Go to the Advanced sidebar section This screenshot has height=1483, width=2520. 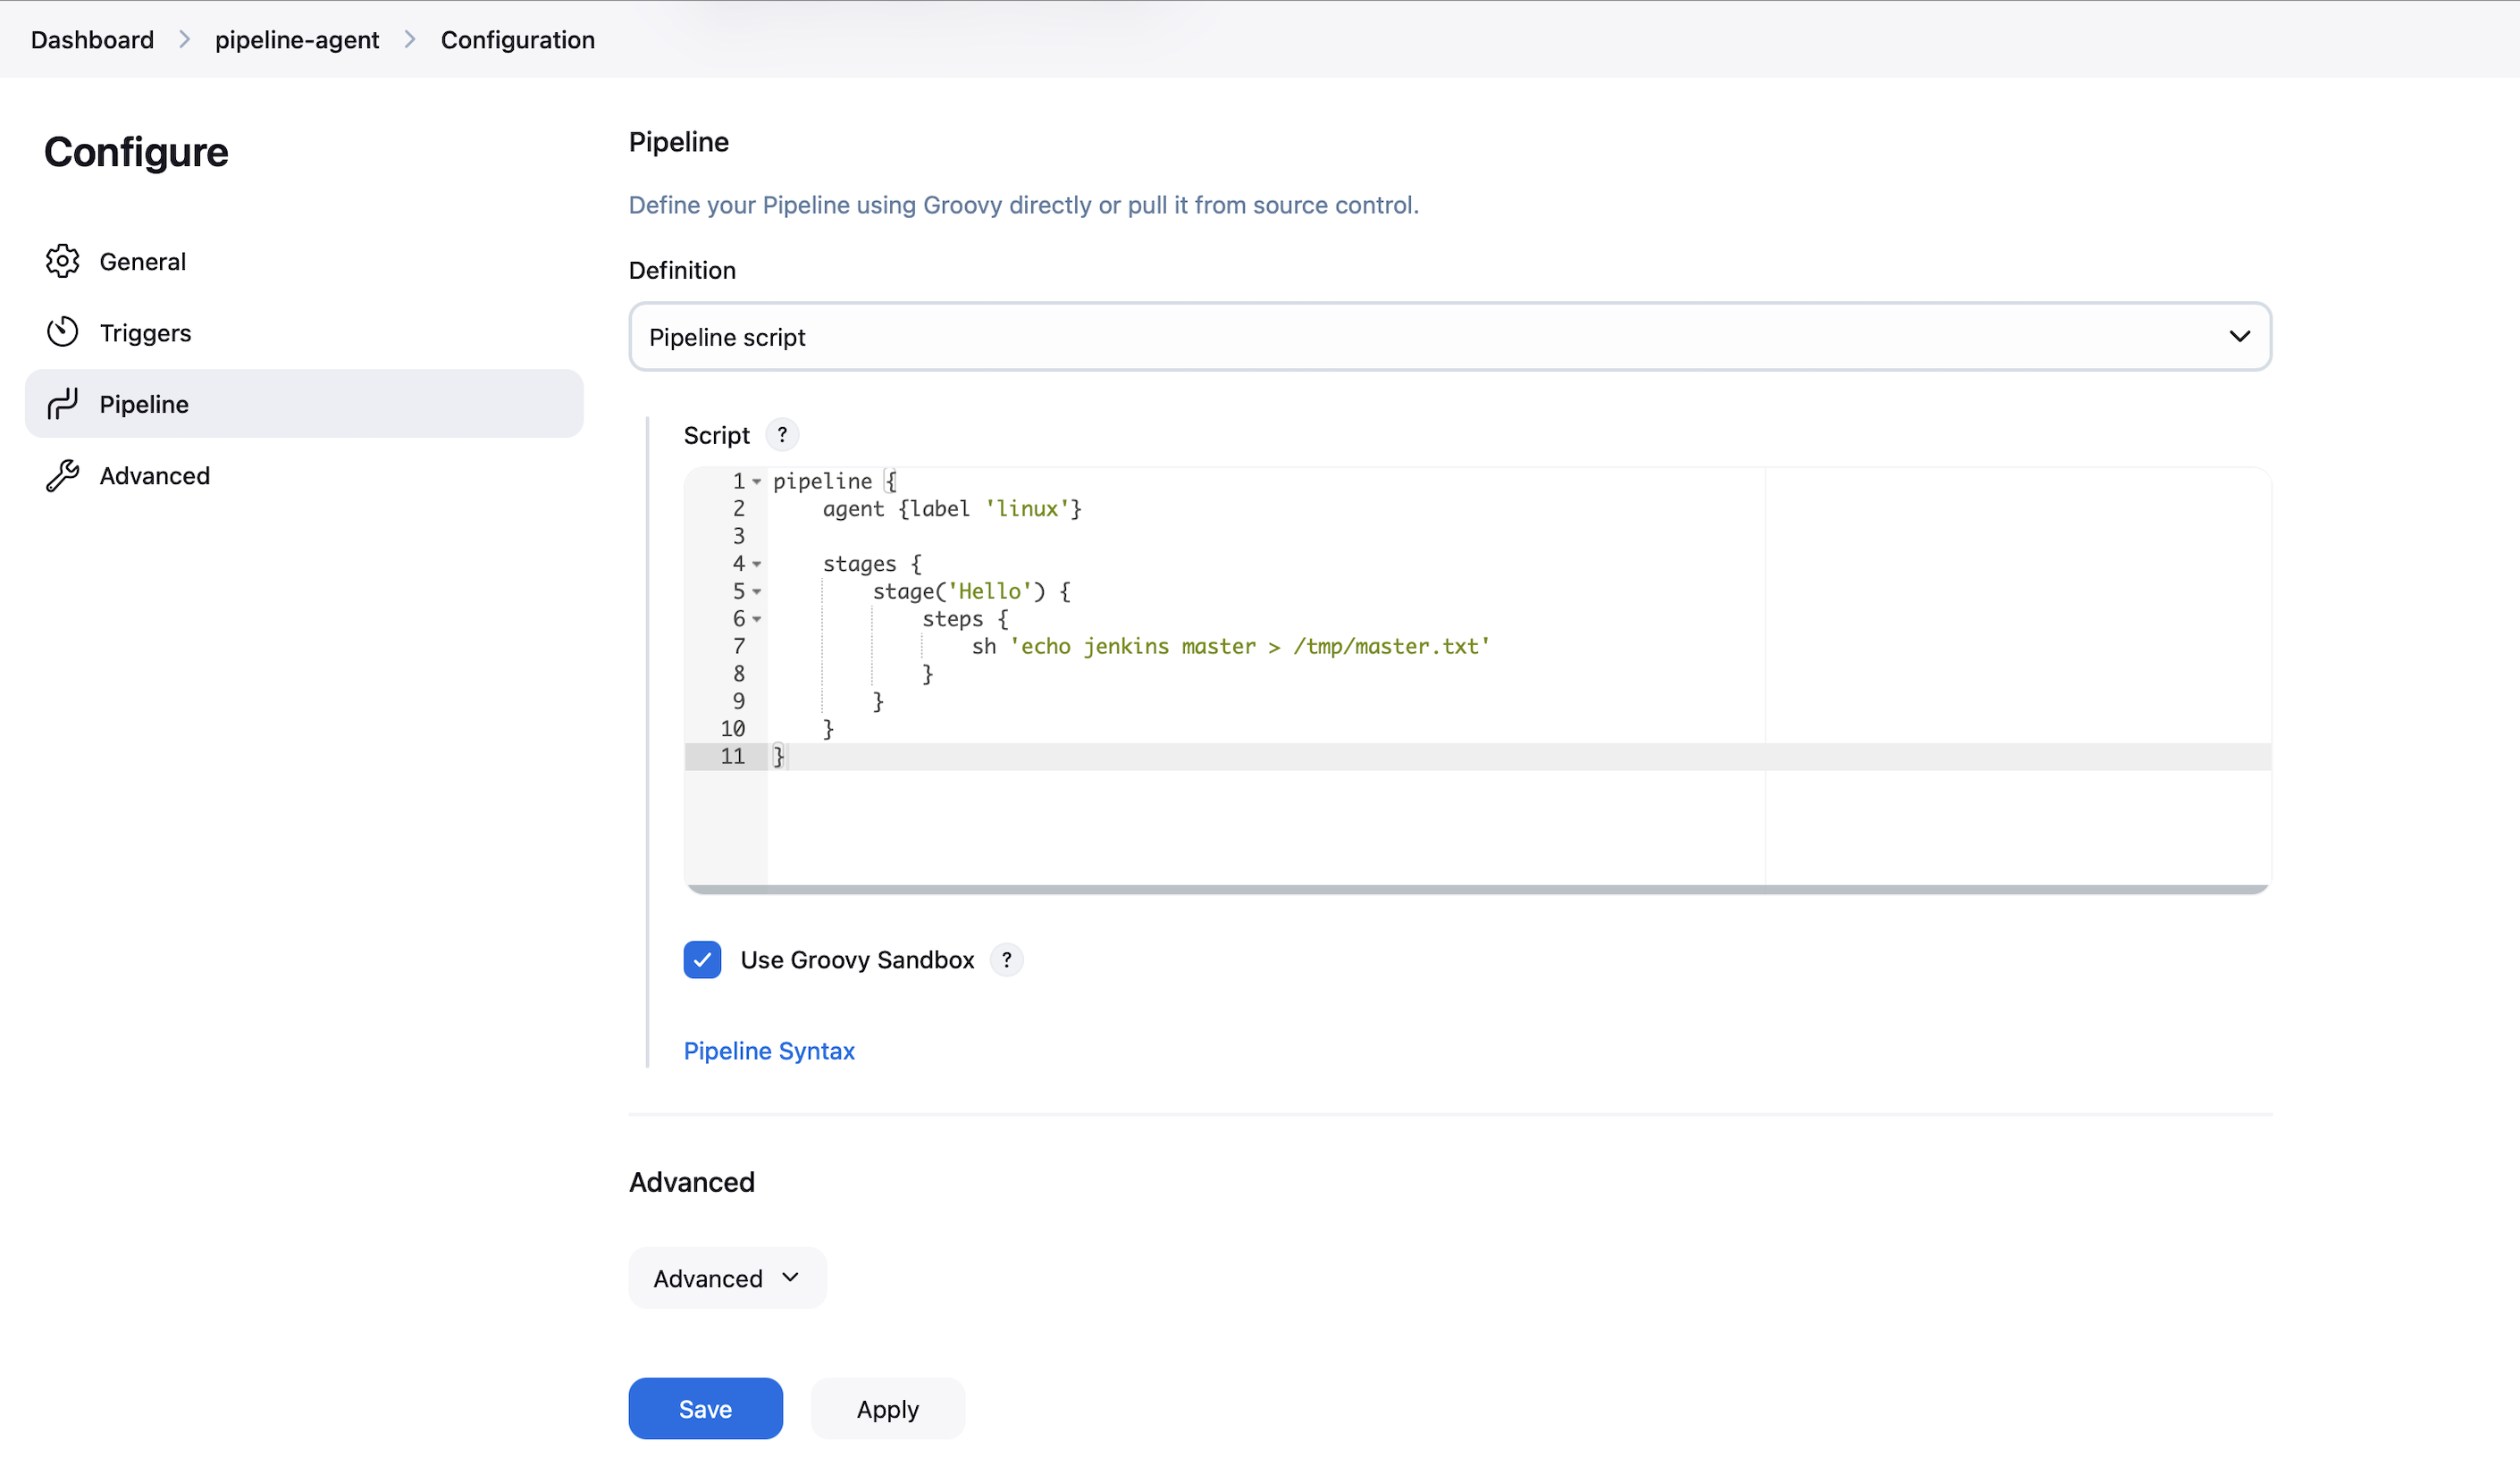[x=304, y=475]
